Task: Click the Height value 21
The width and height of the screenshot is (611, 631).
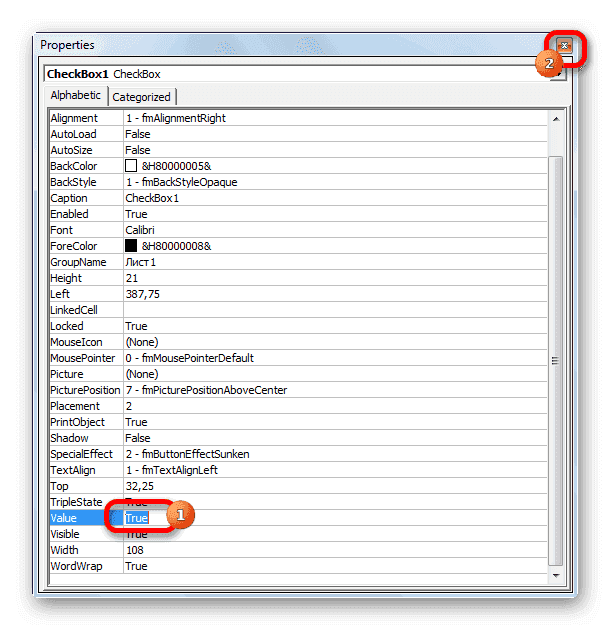Action: [x=132, y=278]
